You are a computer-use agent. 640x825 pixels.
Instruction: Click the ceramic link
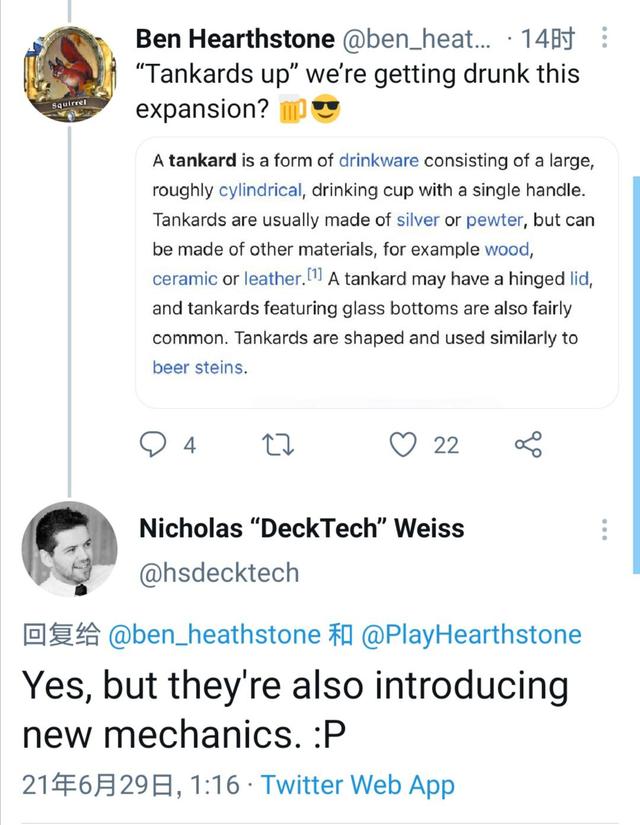click(x=185, y=279)
